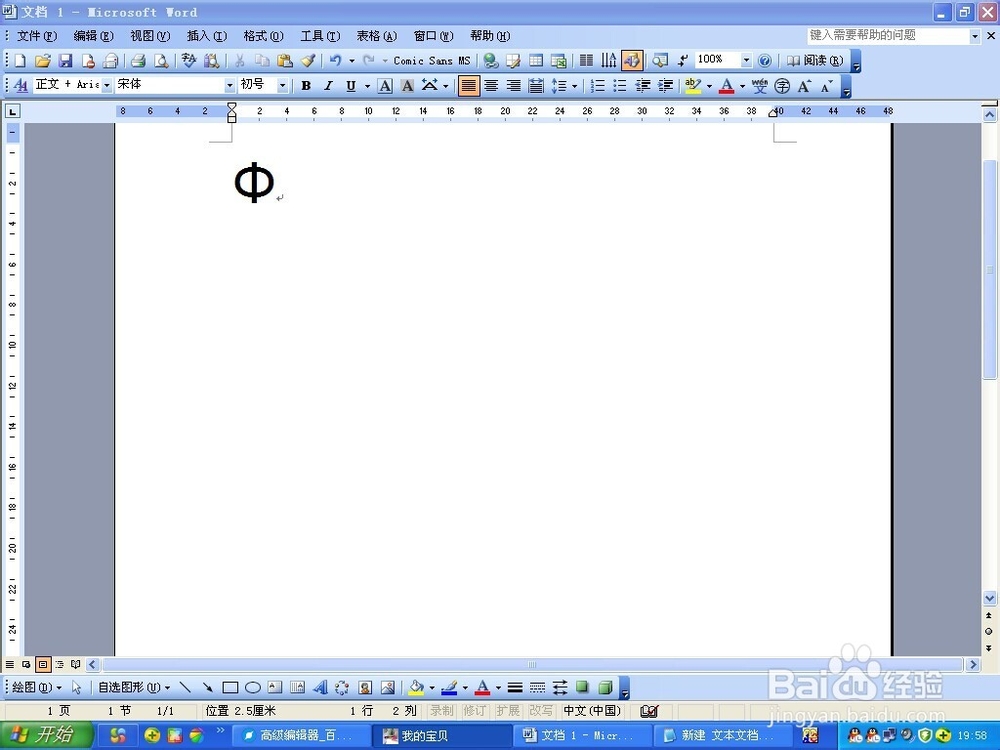Open the zoom 100% dropdown
1000x750 pixels.
click(746, 60)
